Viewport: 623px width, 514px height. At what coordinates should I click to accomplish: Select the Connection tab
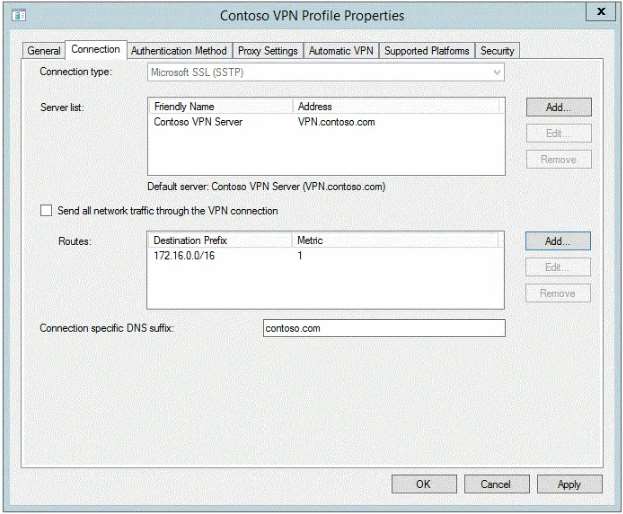(x=96, y=50)
